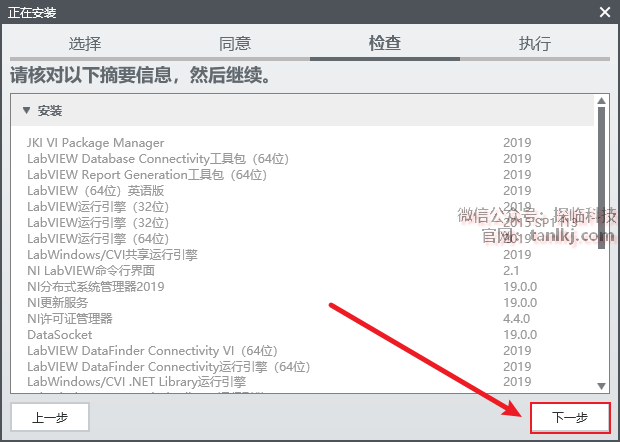Close the 正在安装 installer window
620x442 pixels.
605,12
